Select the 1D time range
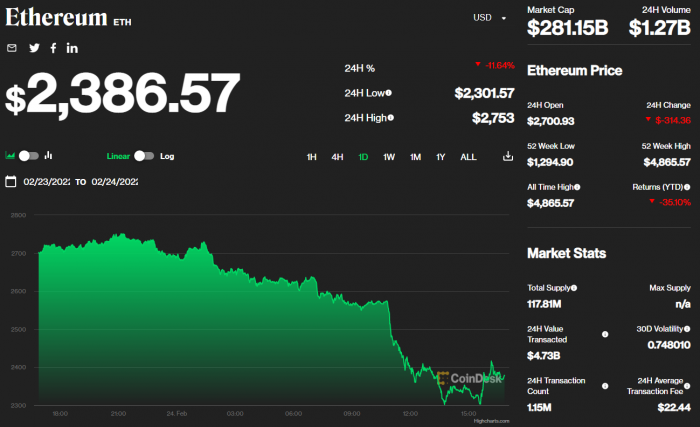This screenshot has height=427, width=700. [363, 157]
